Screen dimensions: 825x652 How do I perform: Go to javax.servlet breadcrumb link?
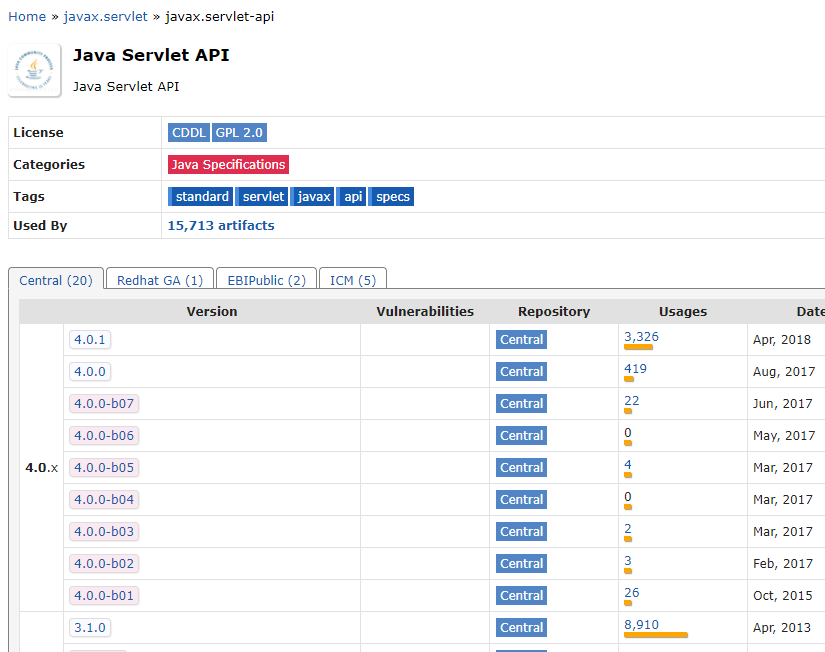coord(105,16)
